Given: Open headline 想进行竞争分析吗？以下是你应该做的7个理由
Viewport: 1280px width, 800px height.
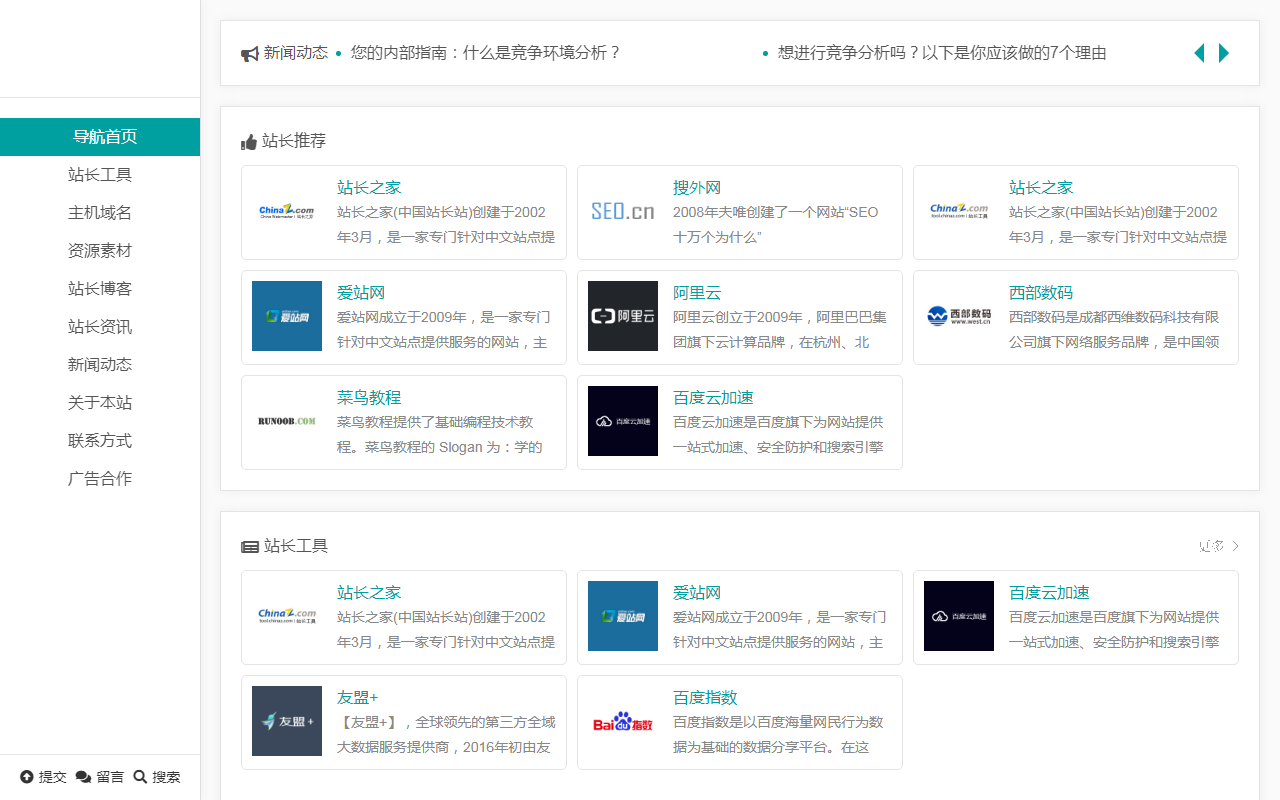Looking at the screenshot, I should [942, 53].
